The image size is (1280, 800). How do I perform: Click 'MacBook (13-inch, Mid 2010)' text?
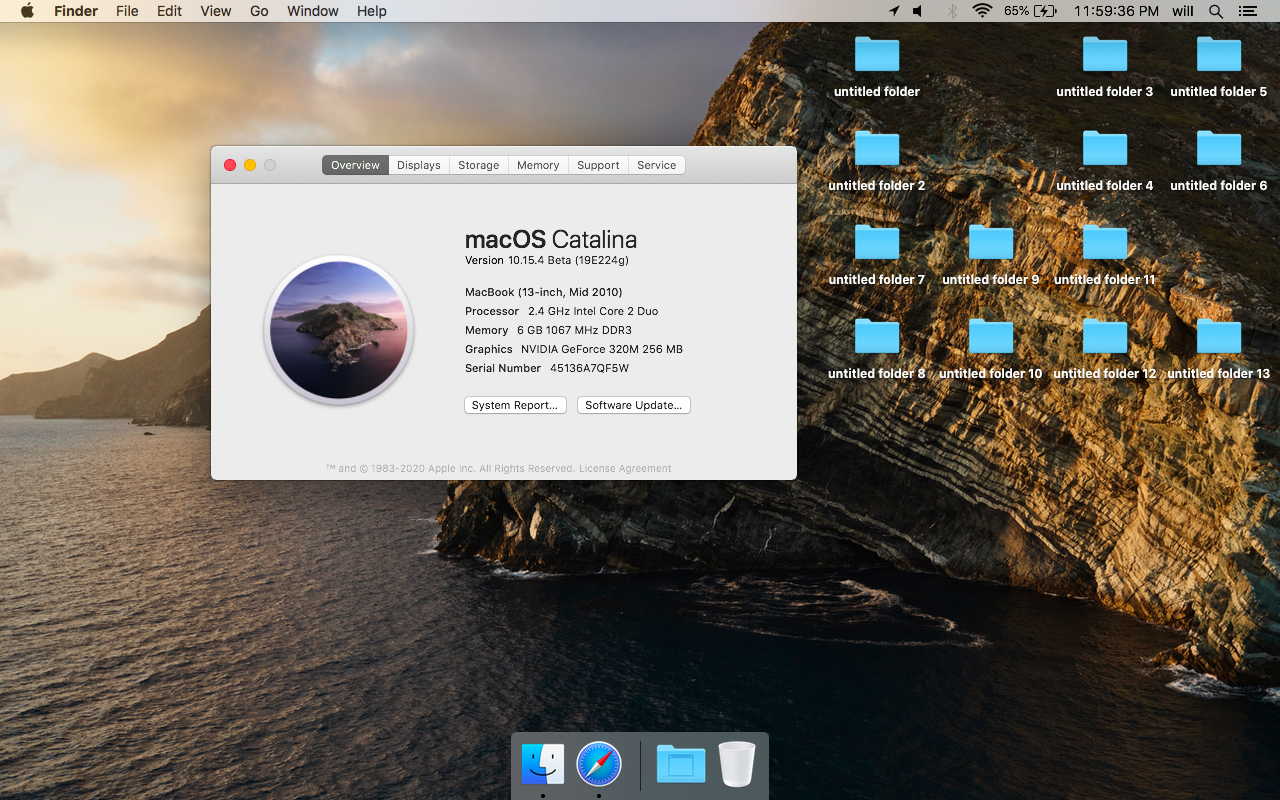[544, 292]
